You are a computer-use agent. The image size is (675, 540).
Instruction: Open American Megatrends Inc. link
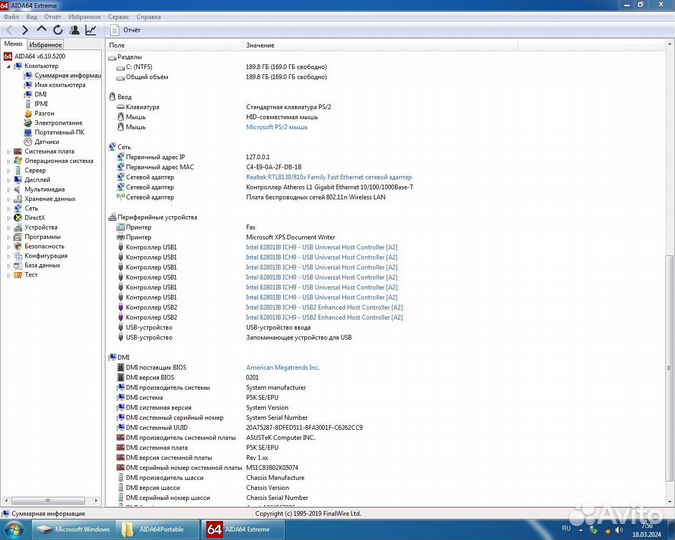pos(282,367)
